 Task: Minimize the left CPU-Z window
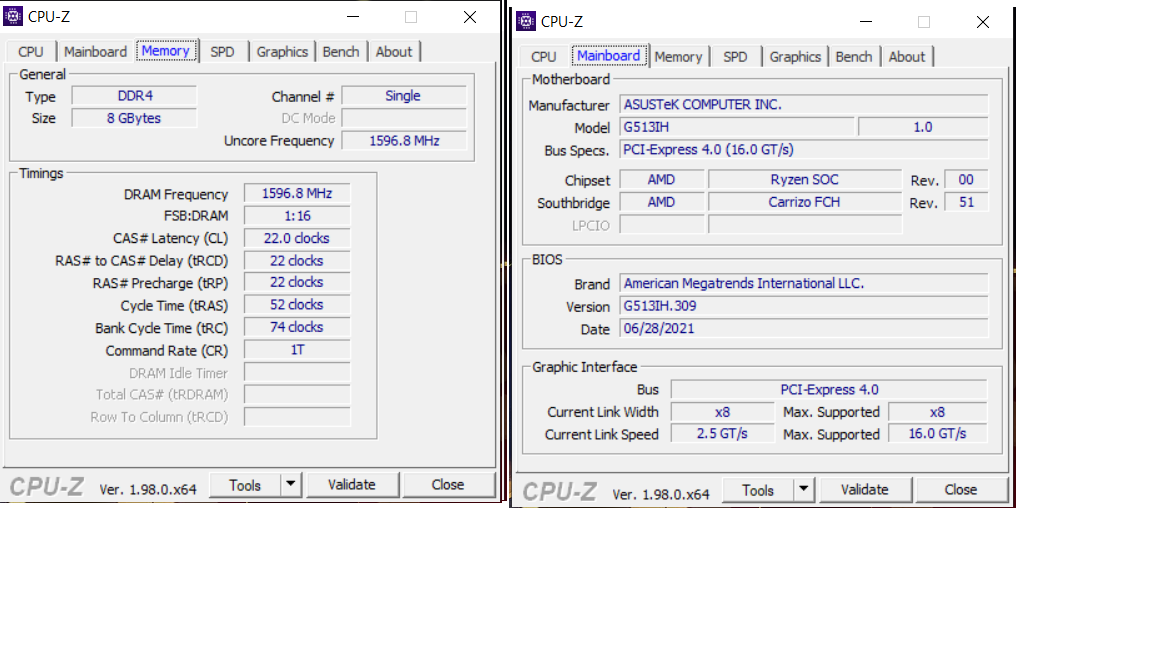tap(353, 16)
